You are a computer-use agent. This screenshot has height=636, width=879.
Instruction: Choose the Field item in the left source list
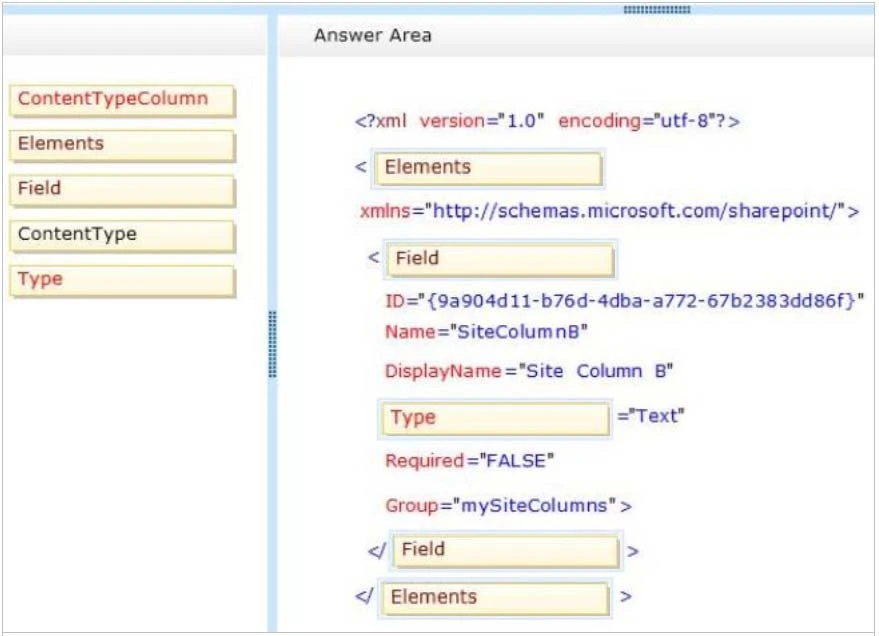(122, 190)
